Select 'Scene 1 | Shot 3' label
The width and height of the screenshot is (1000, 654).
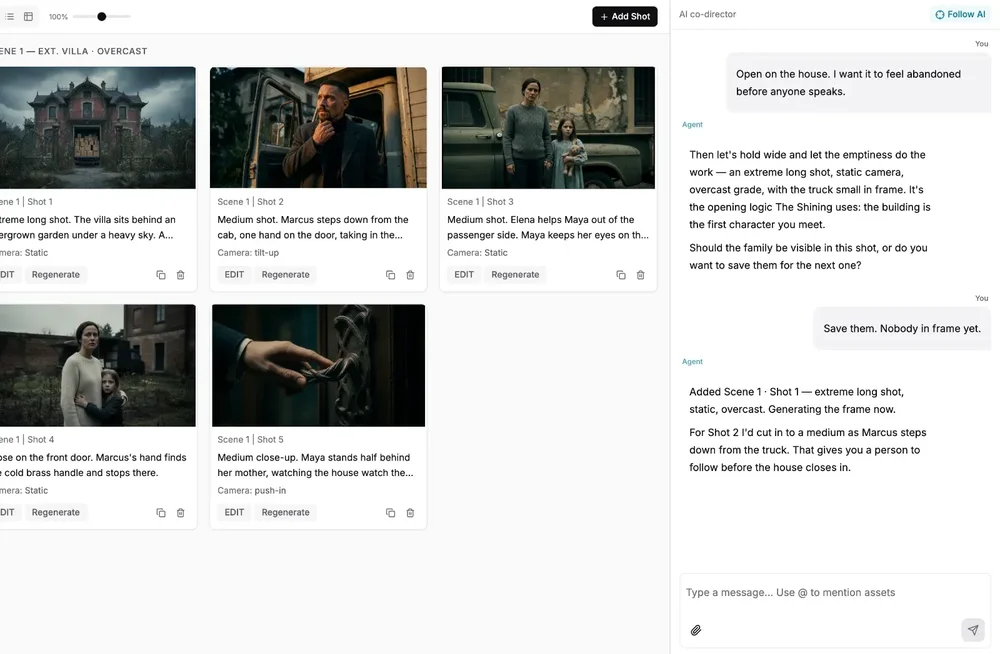[x=480, y=202]
